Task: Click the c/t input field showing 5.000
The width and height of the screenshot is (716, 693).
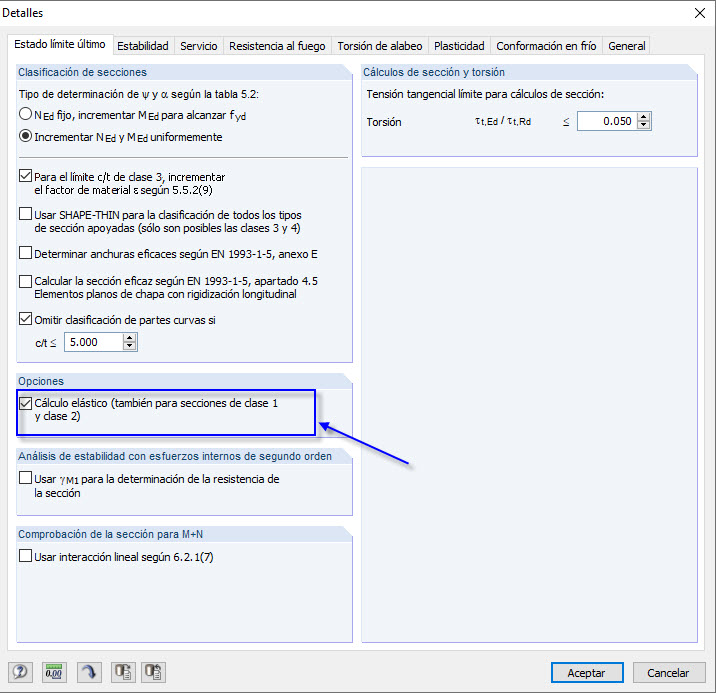Action: (x=94, y=342)
